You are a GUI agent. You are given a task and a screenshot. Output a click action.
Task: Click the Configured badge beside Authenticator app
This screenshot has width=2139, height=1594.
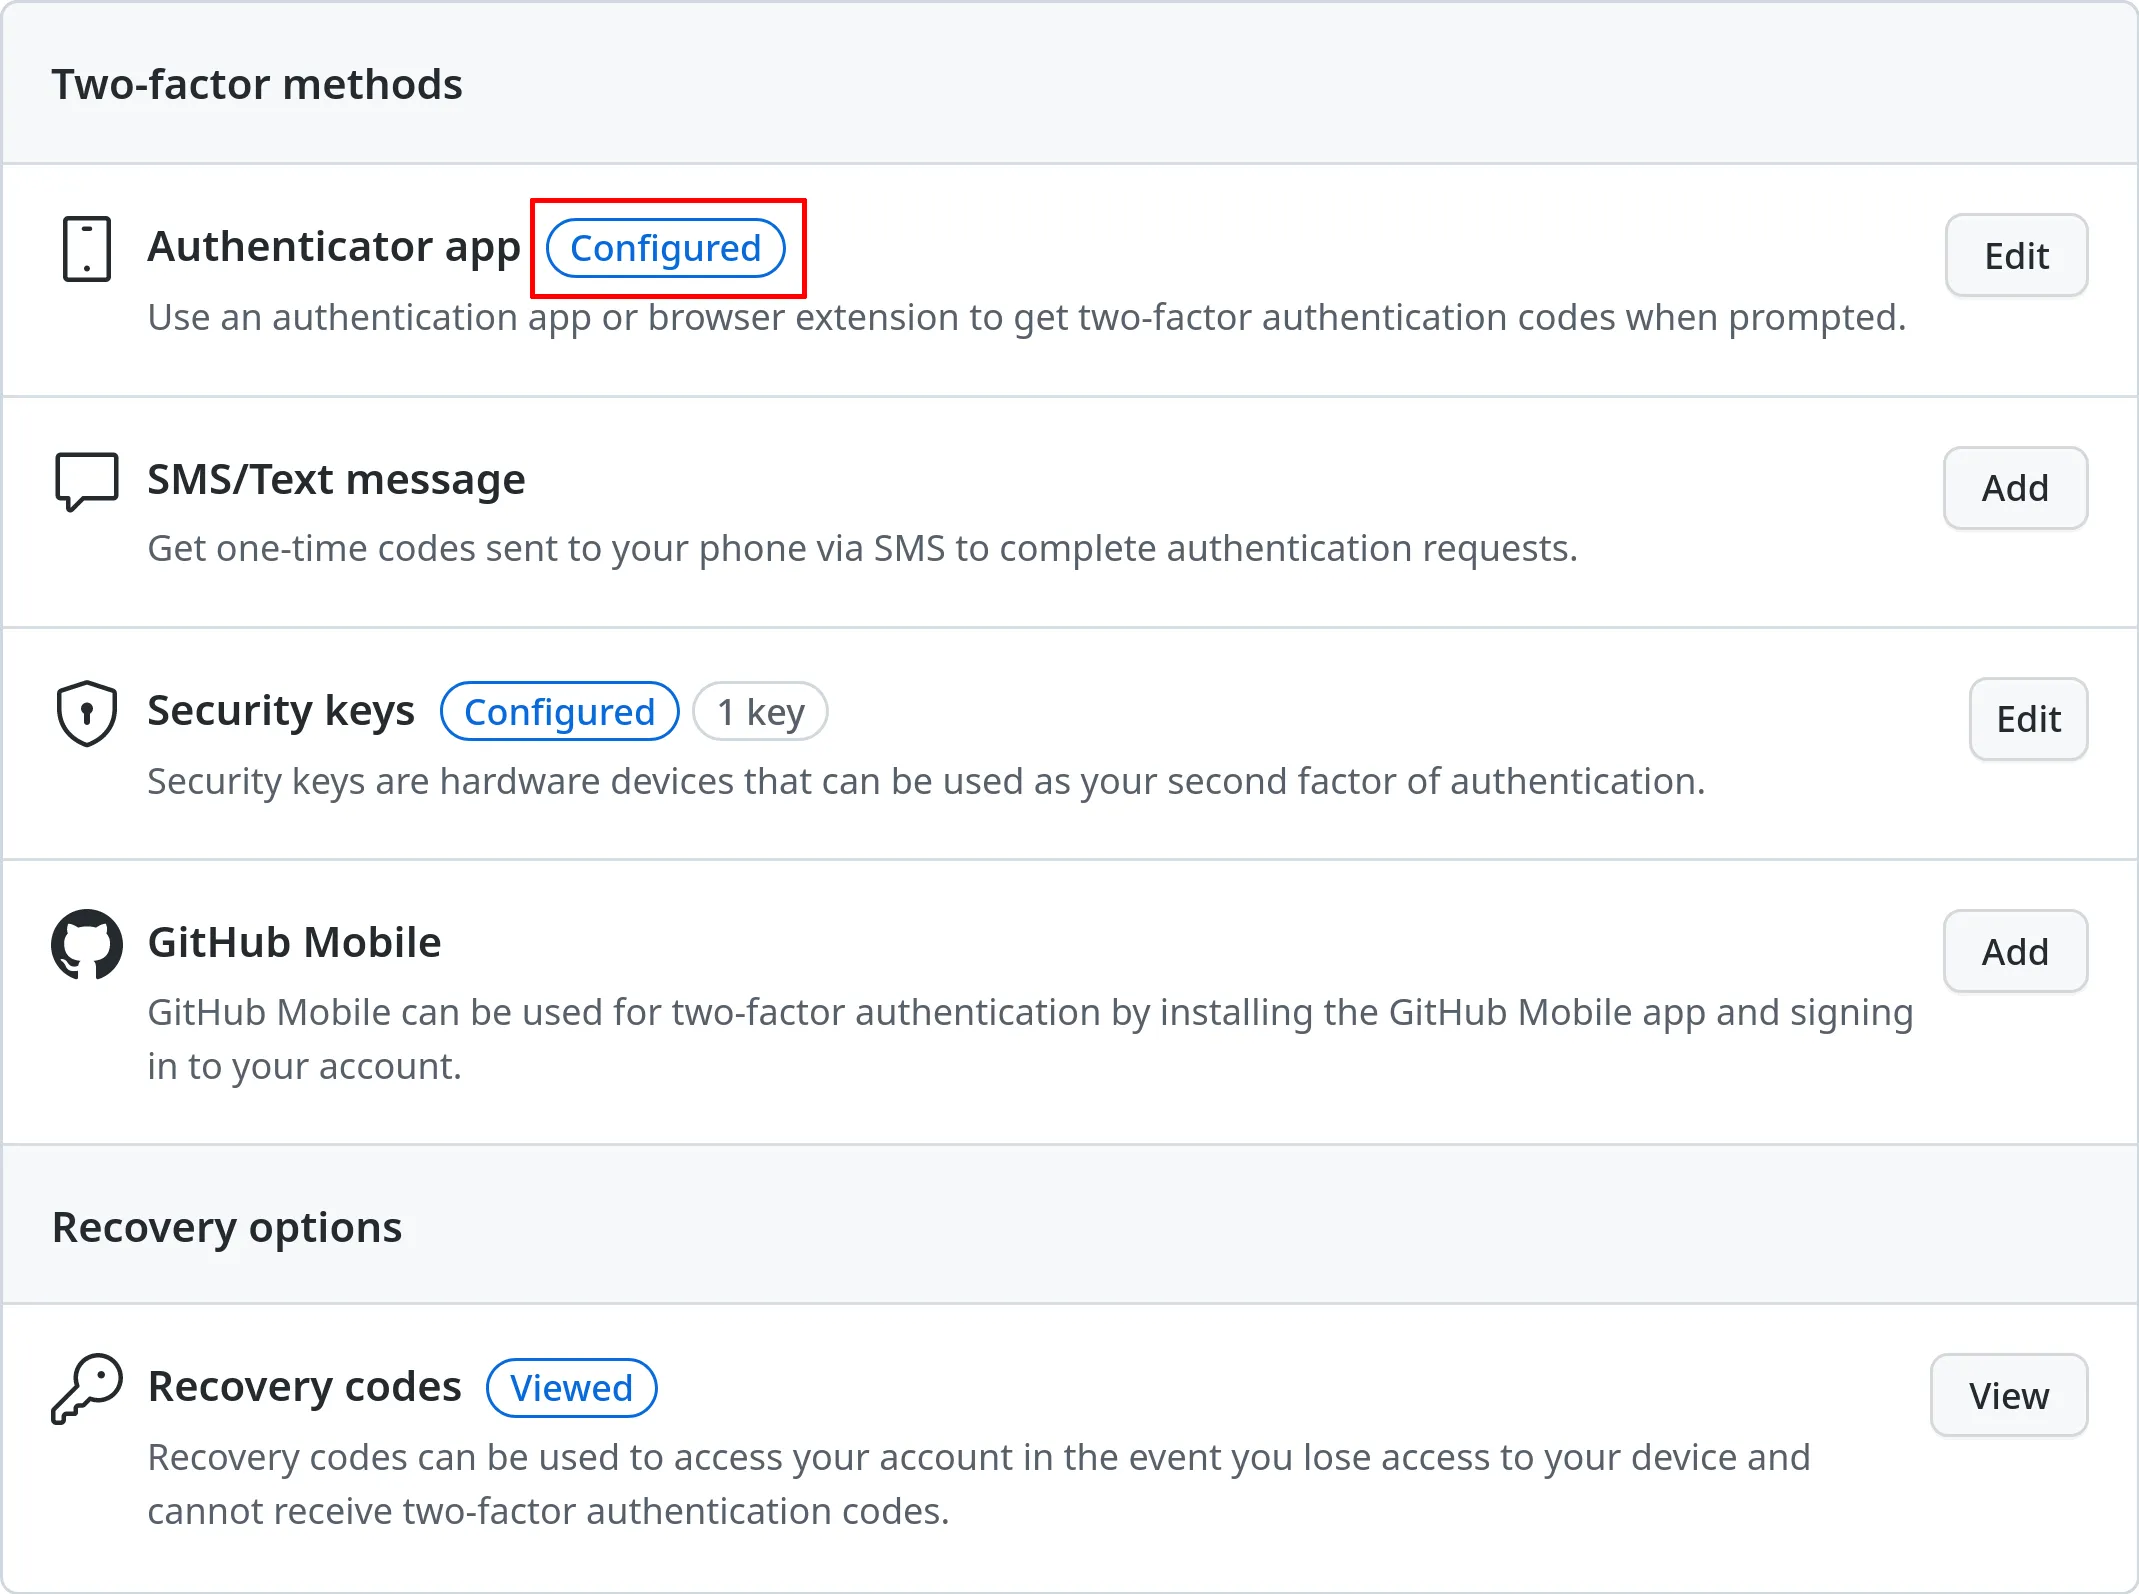[665, 248]
